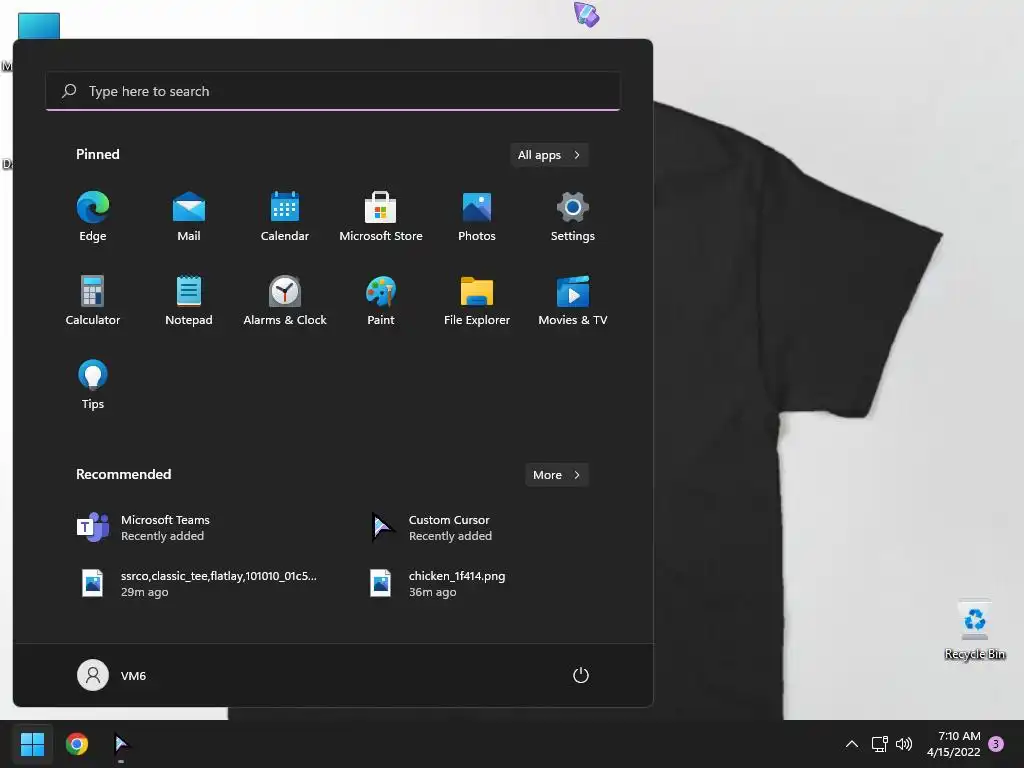
Task: Open Alarms & Clock
Action: coord(285,300)
